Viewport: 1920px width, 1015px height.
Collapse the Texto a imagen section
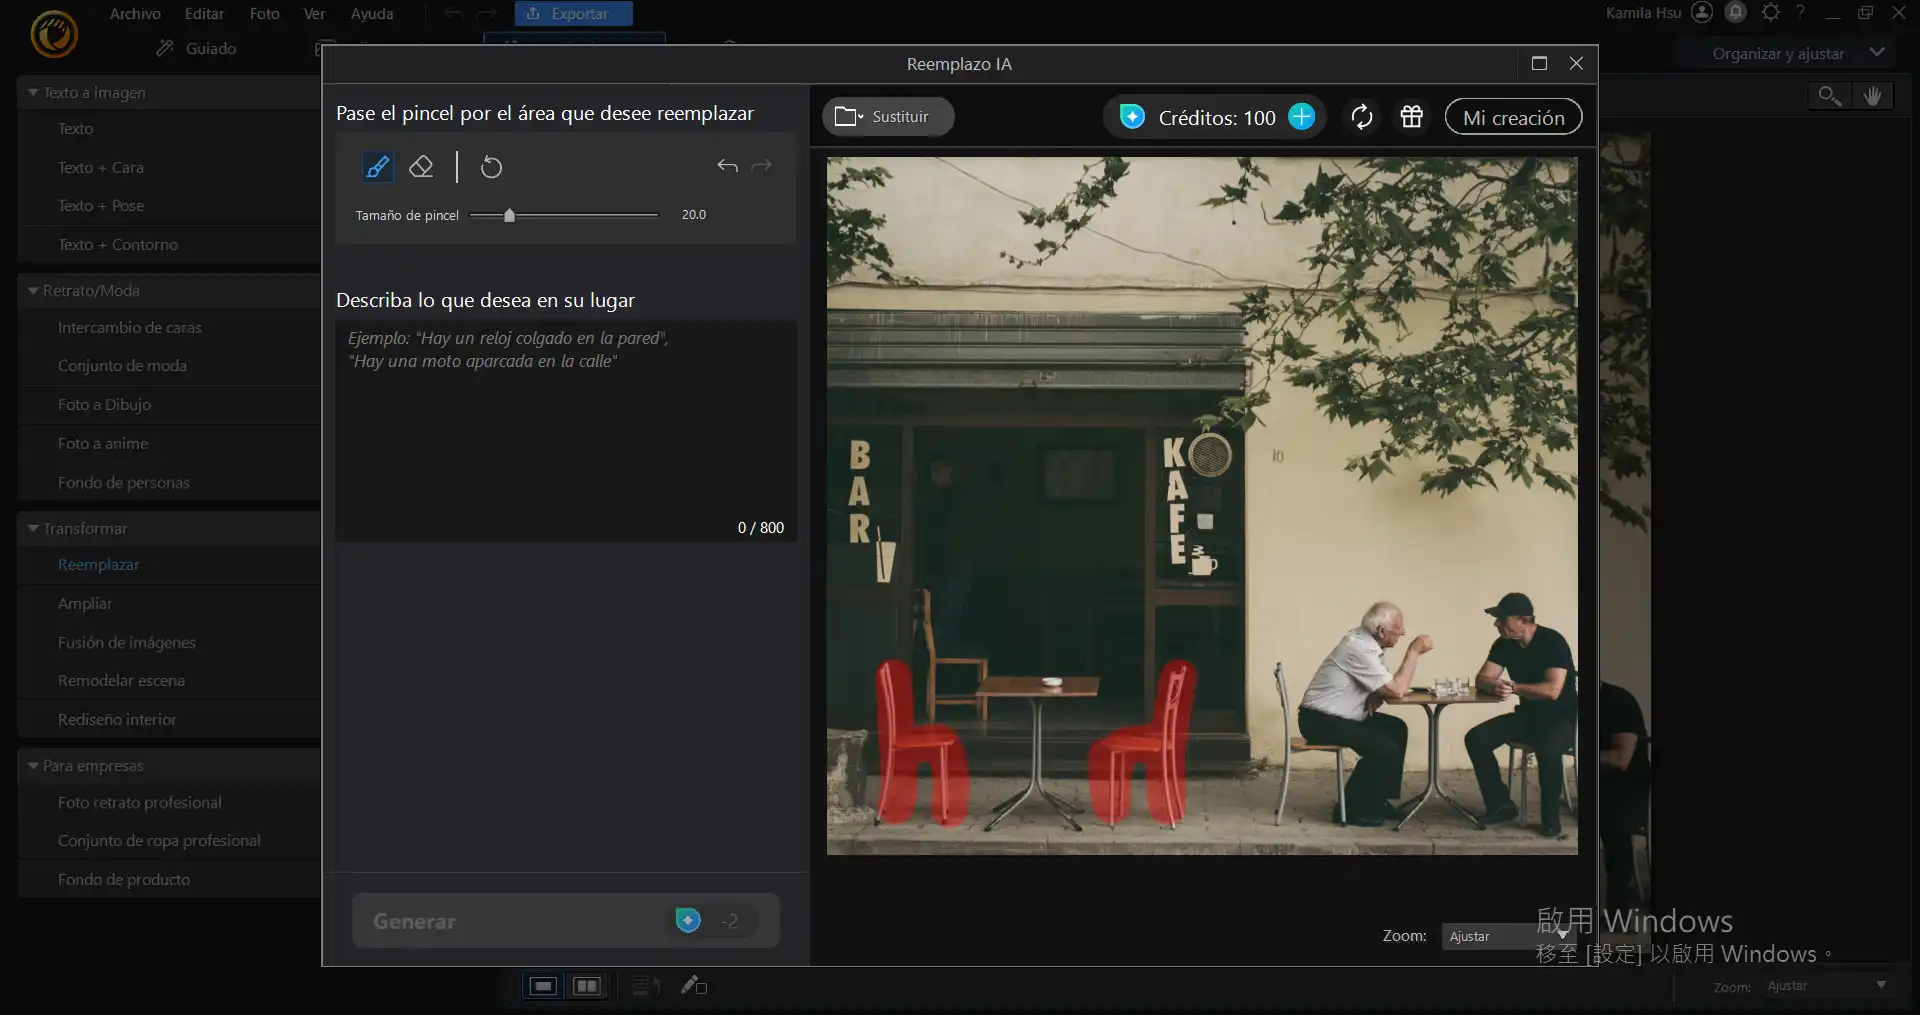coord(33,93)
